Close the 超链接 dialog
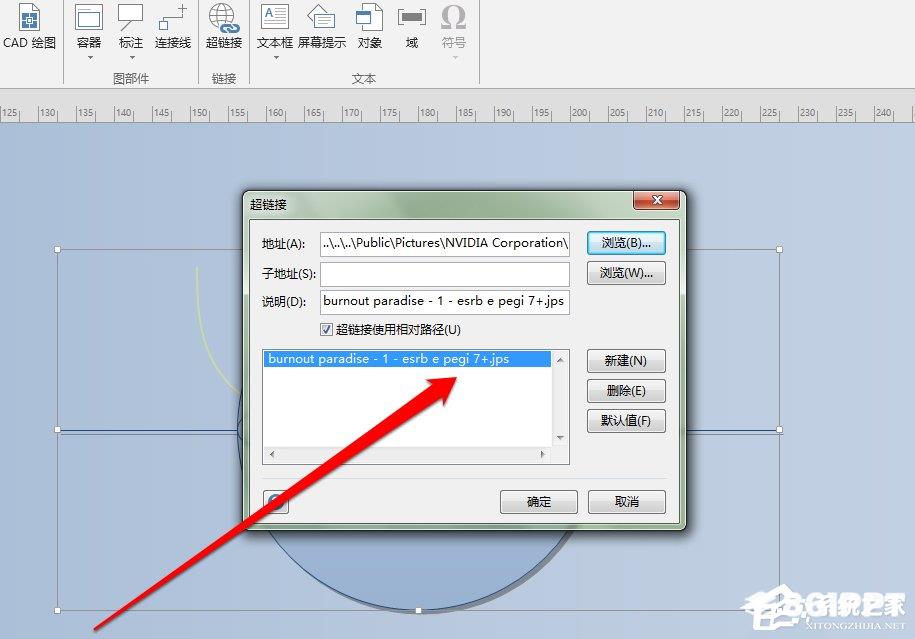This screenshot has width=915, height=639. point(656,200)
